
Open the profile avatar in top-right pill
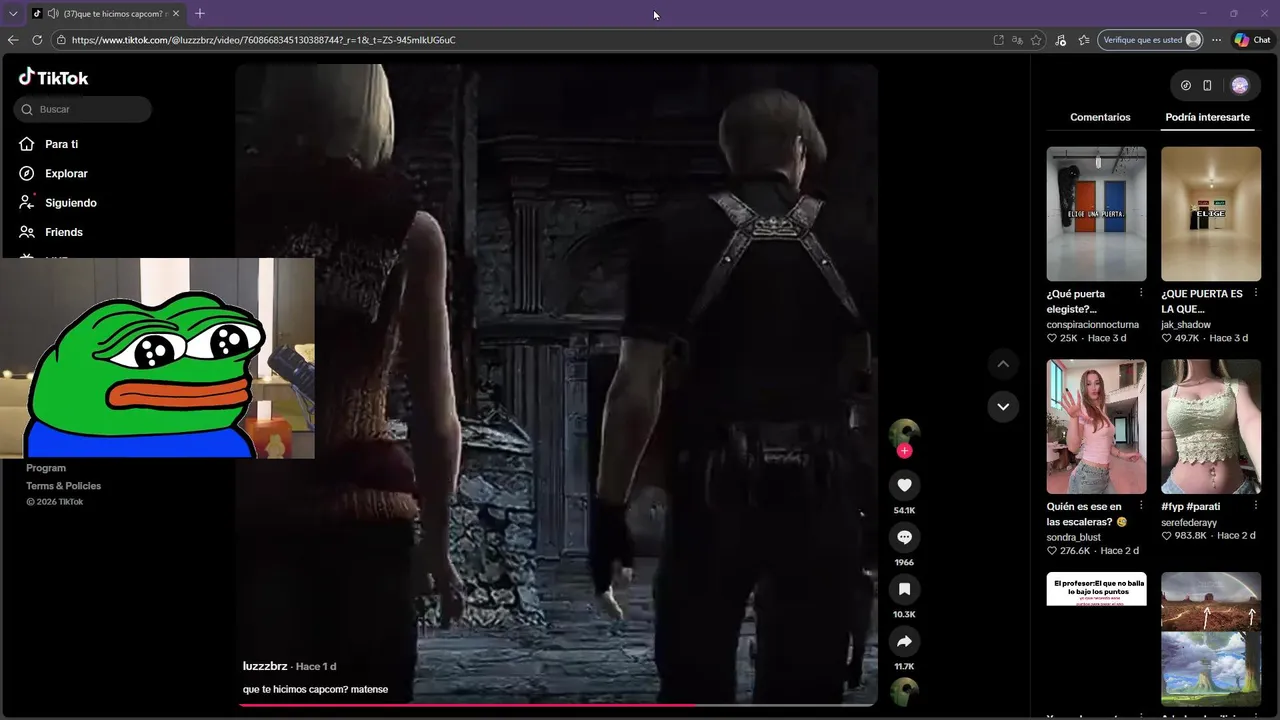coord(1240,85)
